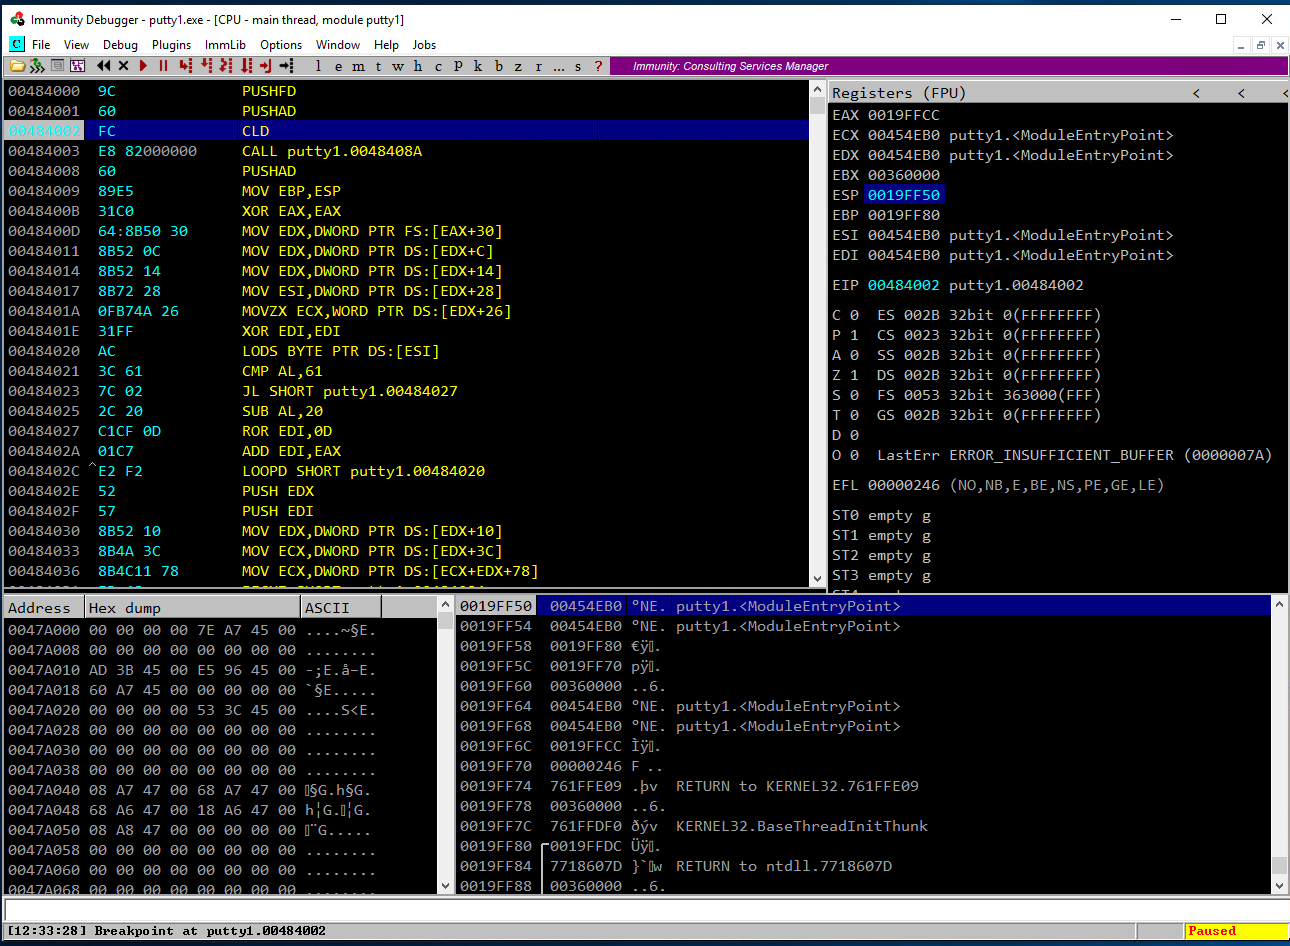Click the dump pane scroll down arrow

[x=445, y=886]
